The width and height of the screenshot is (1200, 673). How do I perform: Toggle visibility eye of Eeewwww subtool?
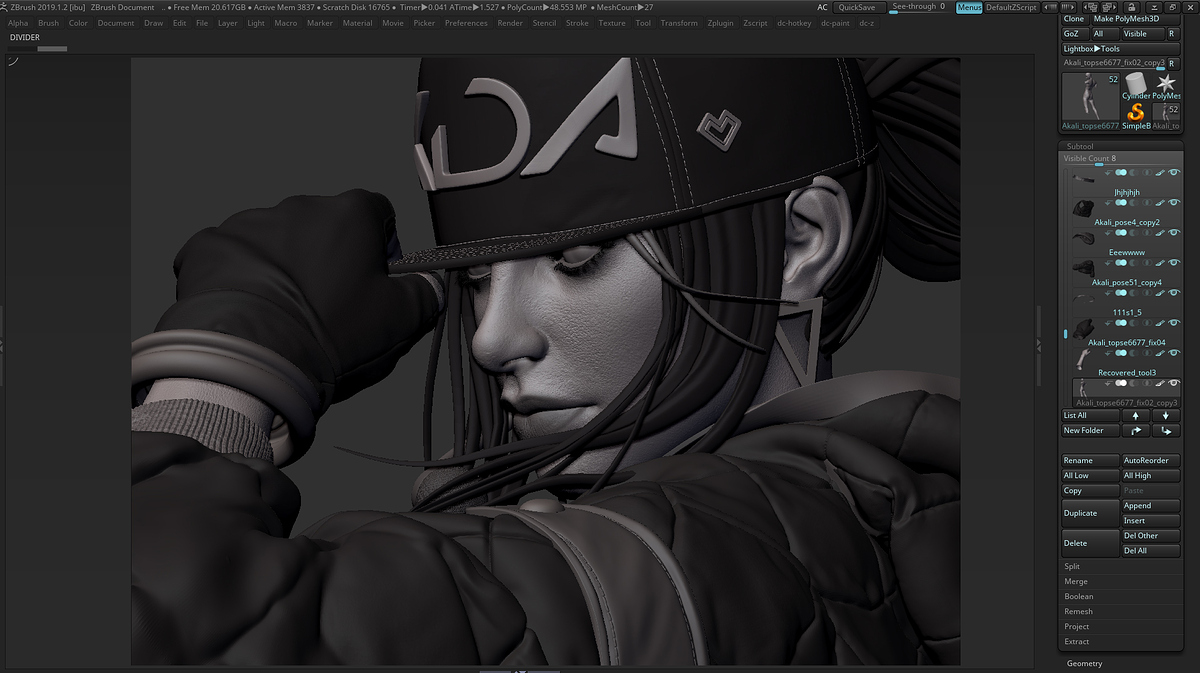[x=1174, y=232]
